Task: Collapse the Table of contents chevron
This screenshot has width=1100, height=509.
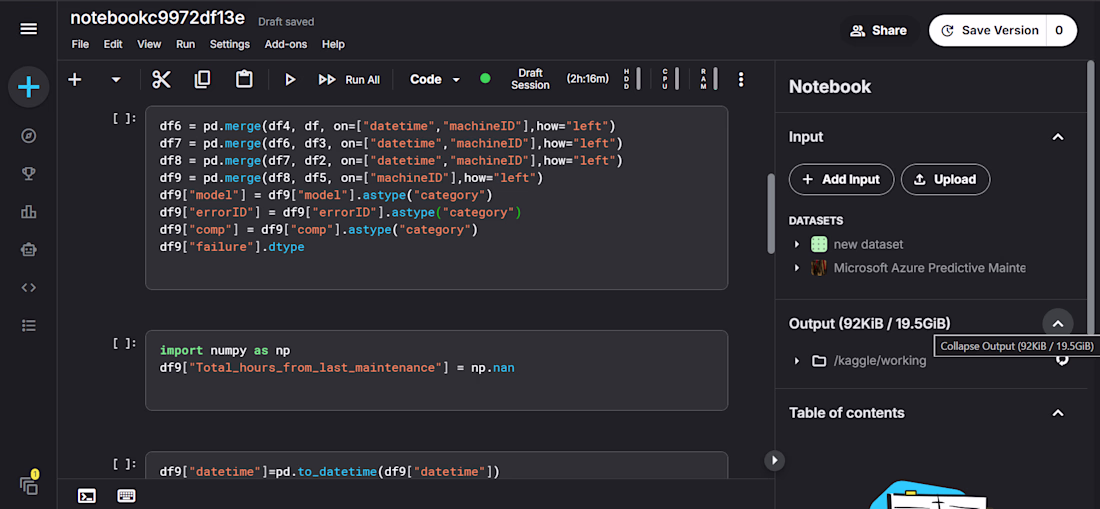Action: click(1058, 413)
